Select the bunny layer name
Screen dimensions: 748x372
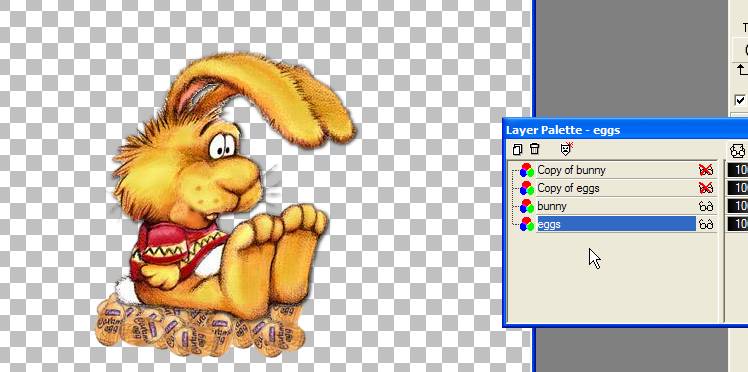pos(552,207)
